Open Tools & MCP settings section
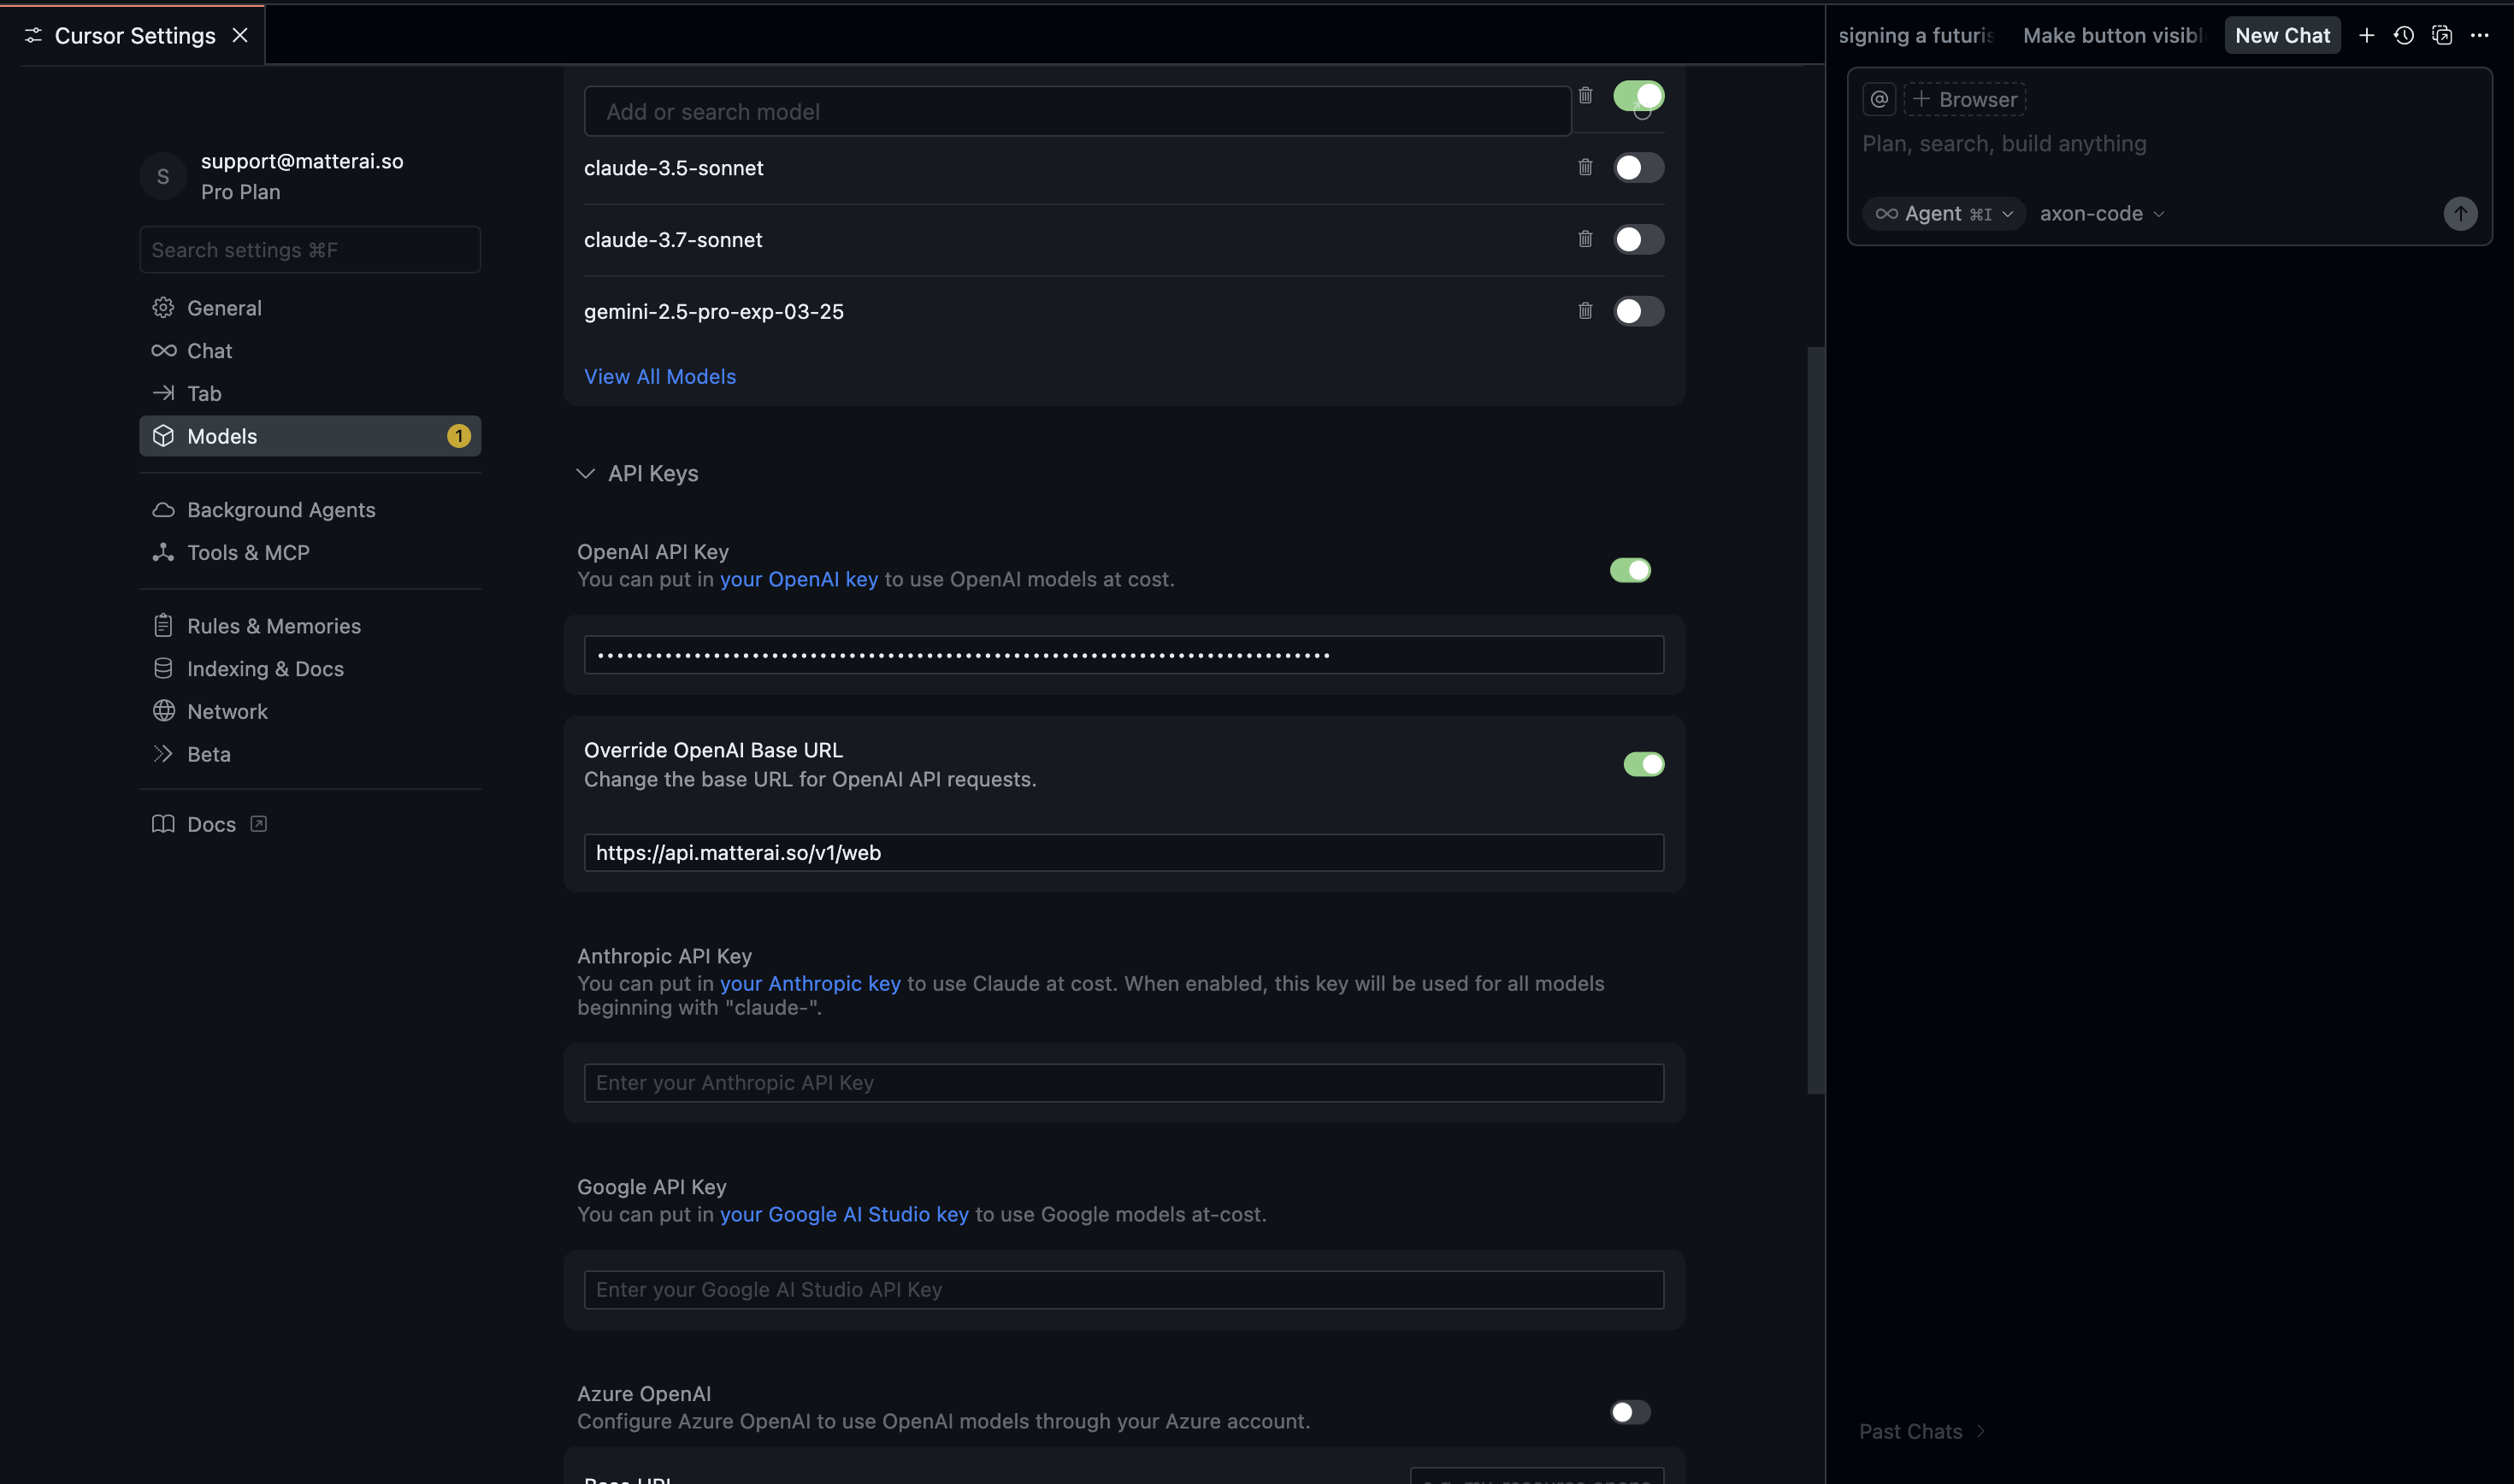 248,553
